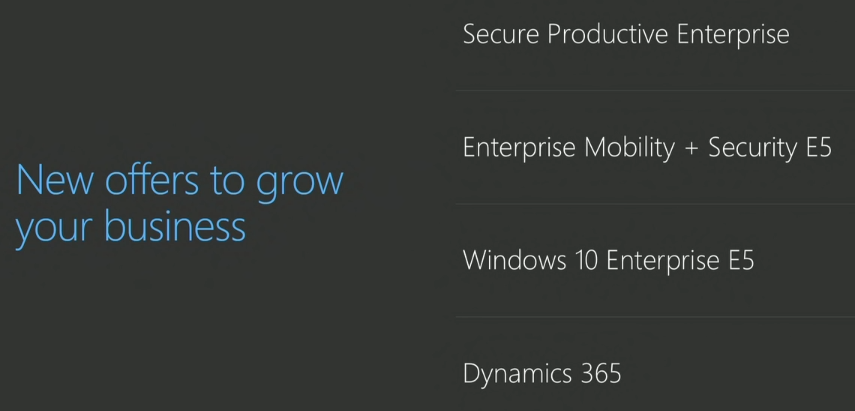
Task: Click the plus sign between Mobility and Security
Action: [691, 149]
